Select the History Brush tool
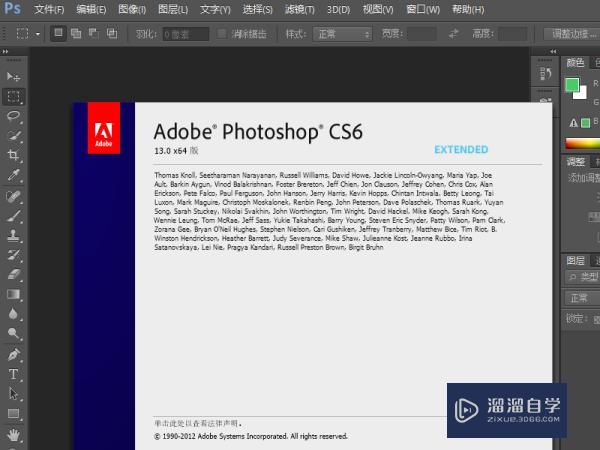This screenshot has width=600, height=450. (x=14, y=255)
